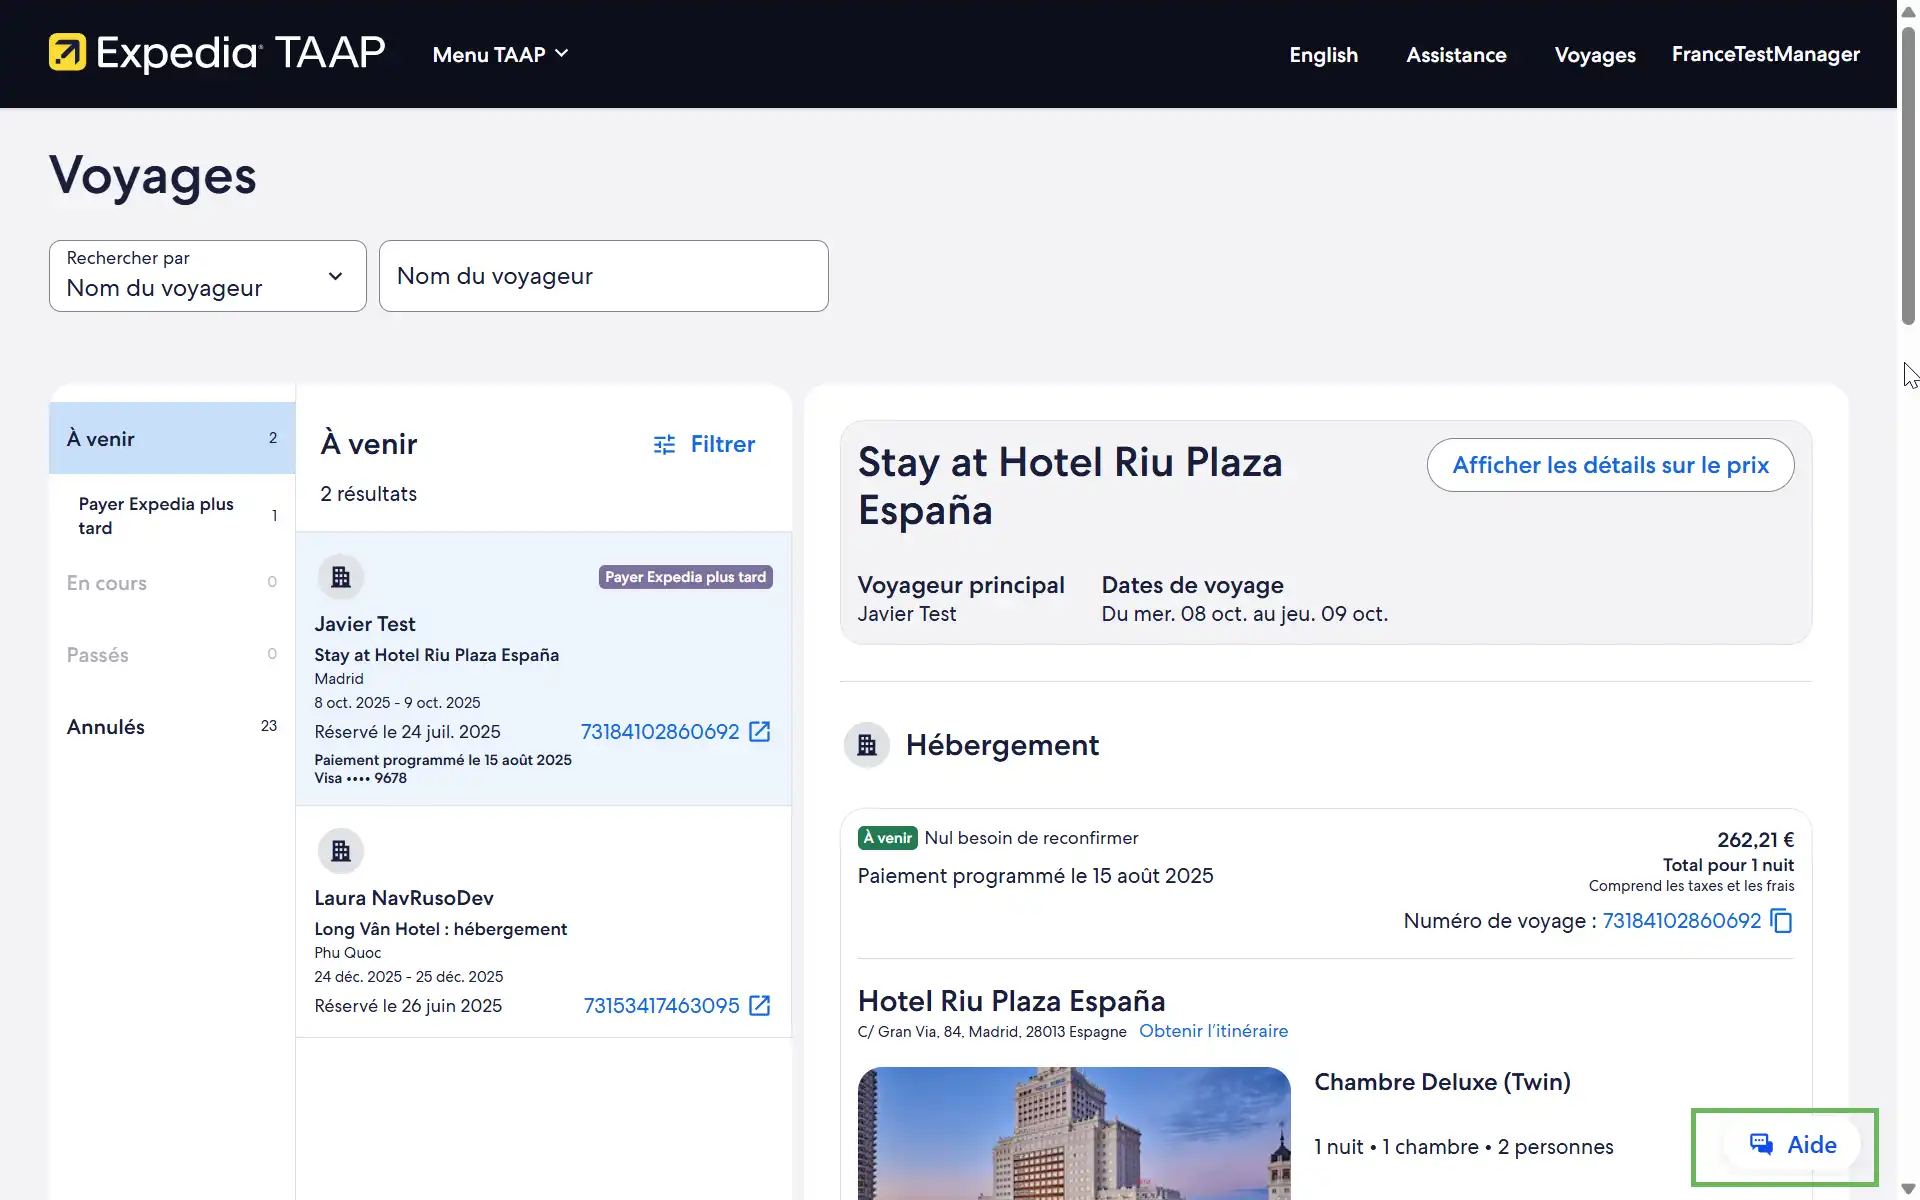Click 'Chambre Deluxe (Twin)' room title
The image size is (1920, 1200).
1442,1082
